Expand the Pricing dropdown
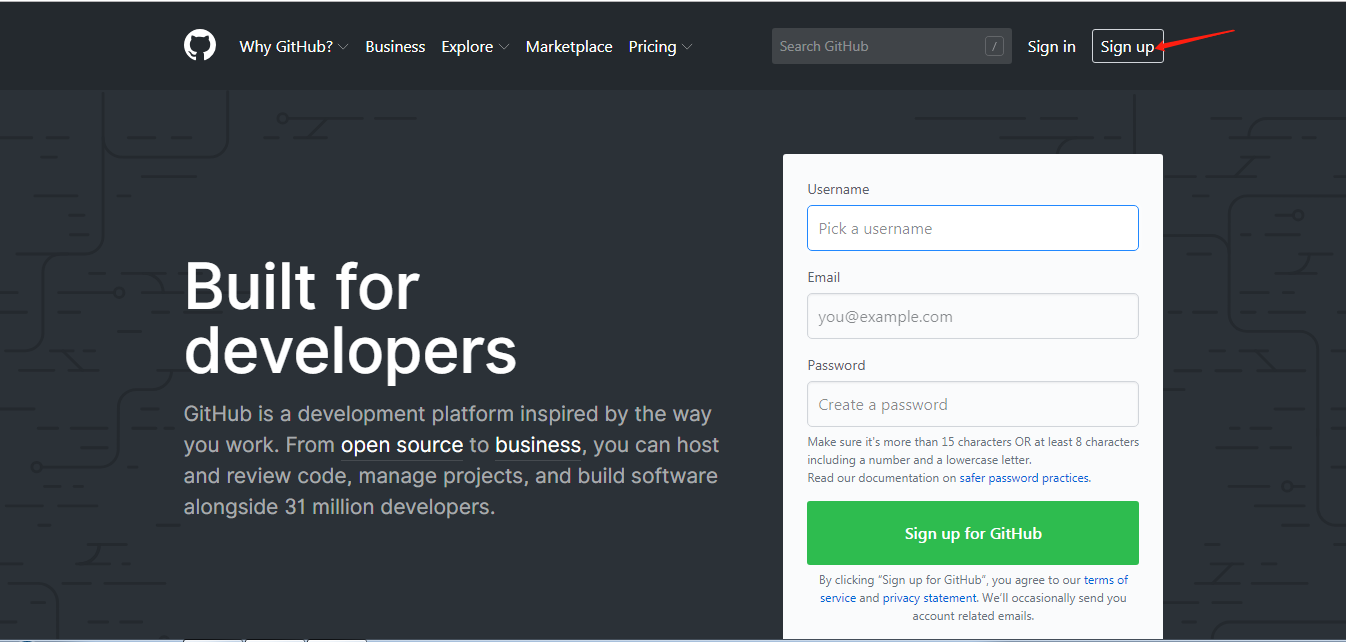Screen dimensions: 1346x642 pyautogui.click(x=660, y=46)
